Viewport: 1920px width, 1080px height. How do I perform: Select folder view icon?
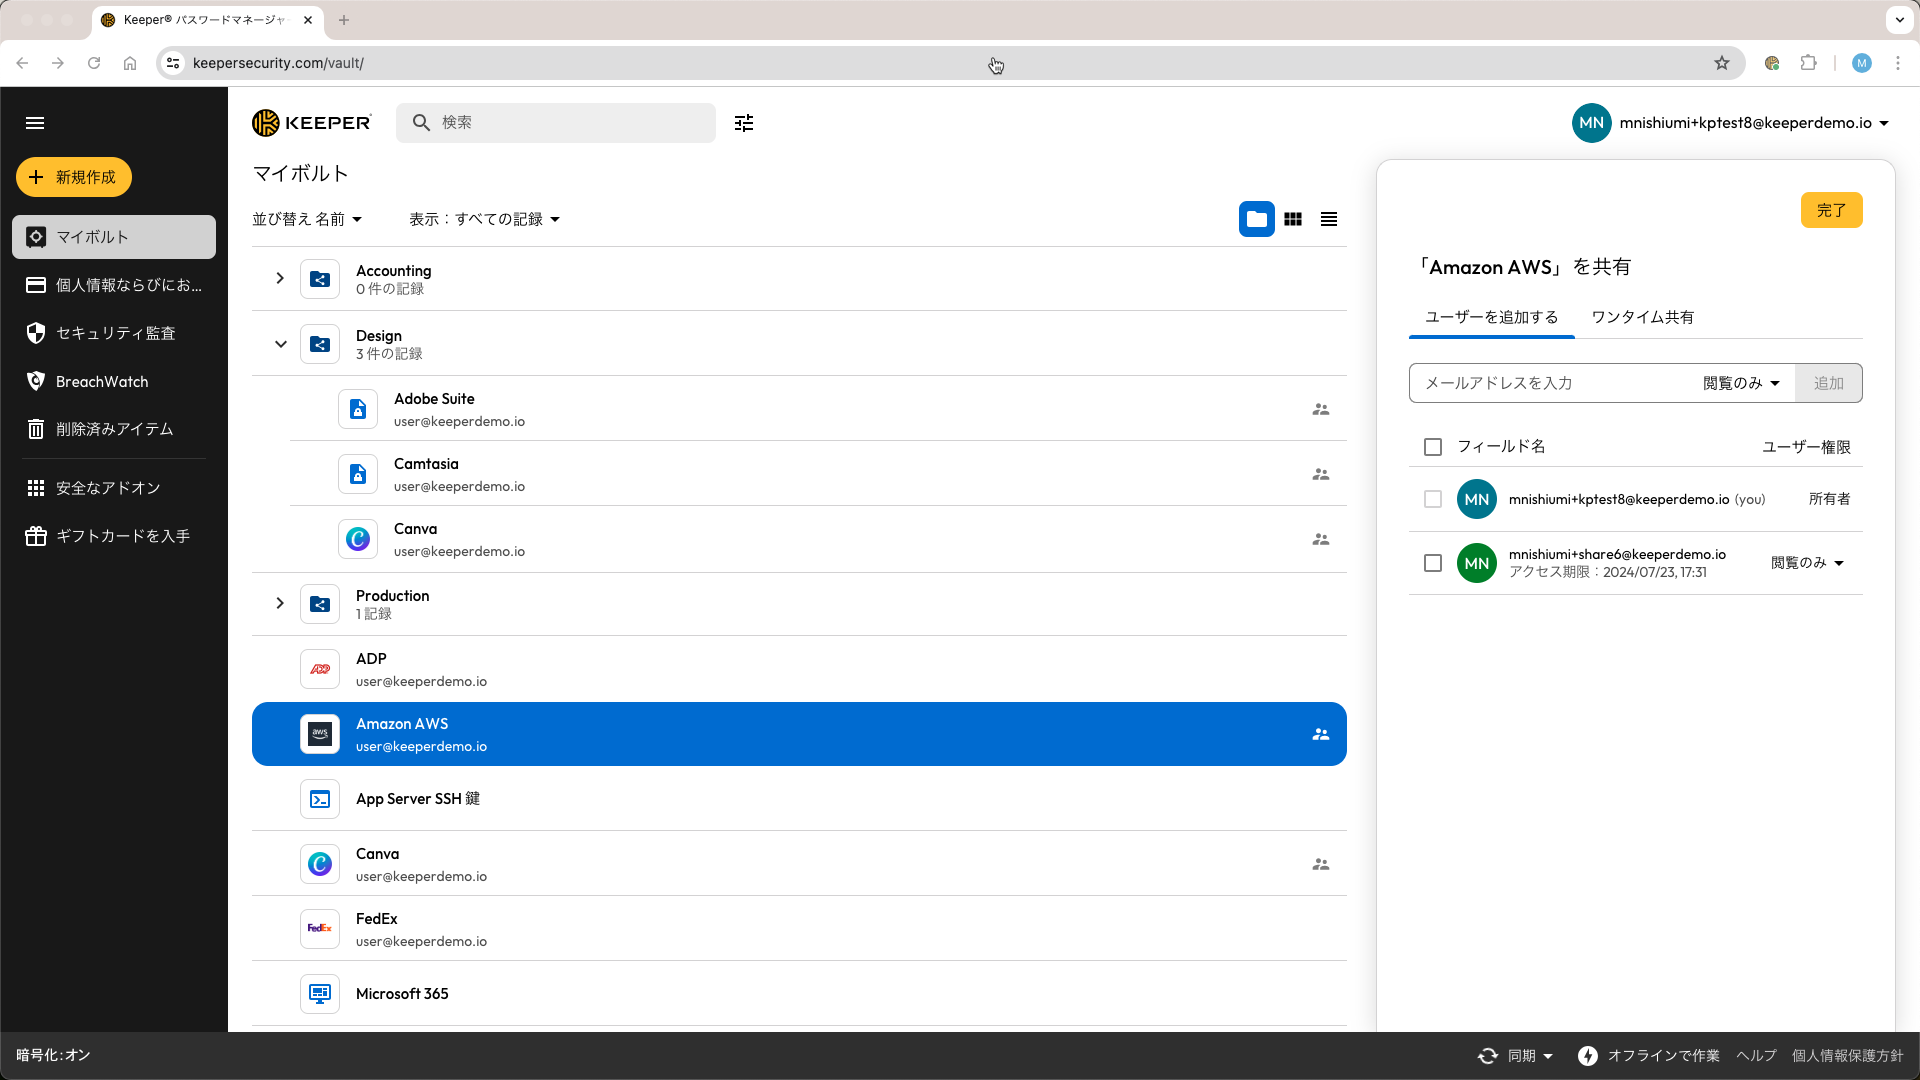1257,219
